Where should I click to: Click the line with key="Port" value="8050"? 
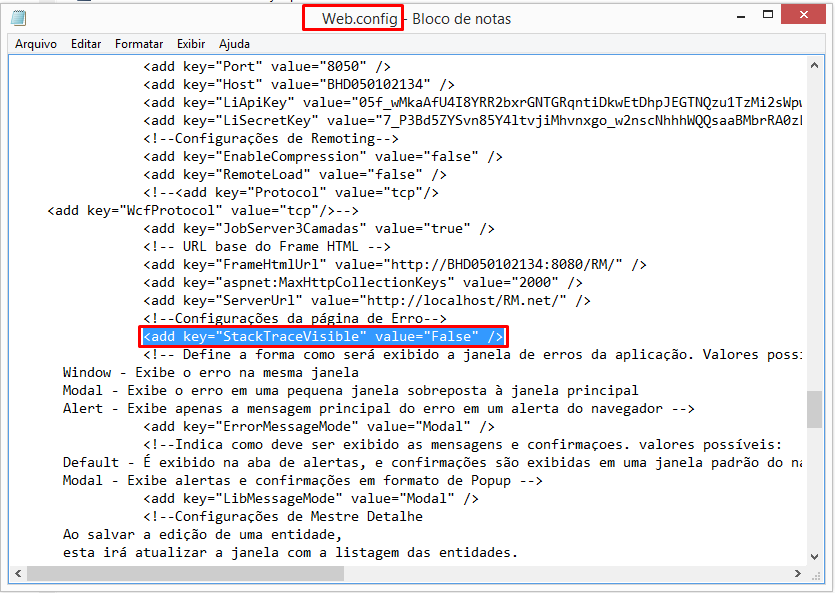coord(267,67)
